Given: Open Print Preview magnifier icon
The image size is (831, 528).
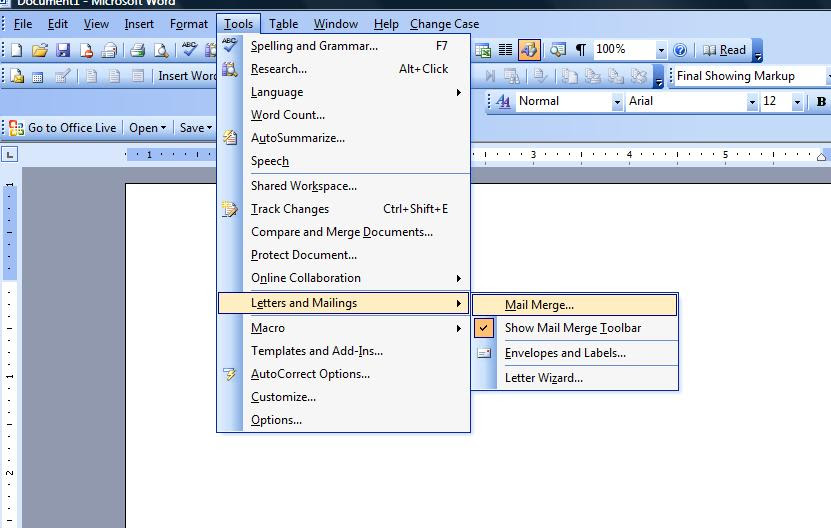Looking at the screenshot, I should (161, 50).
